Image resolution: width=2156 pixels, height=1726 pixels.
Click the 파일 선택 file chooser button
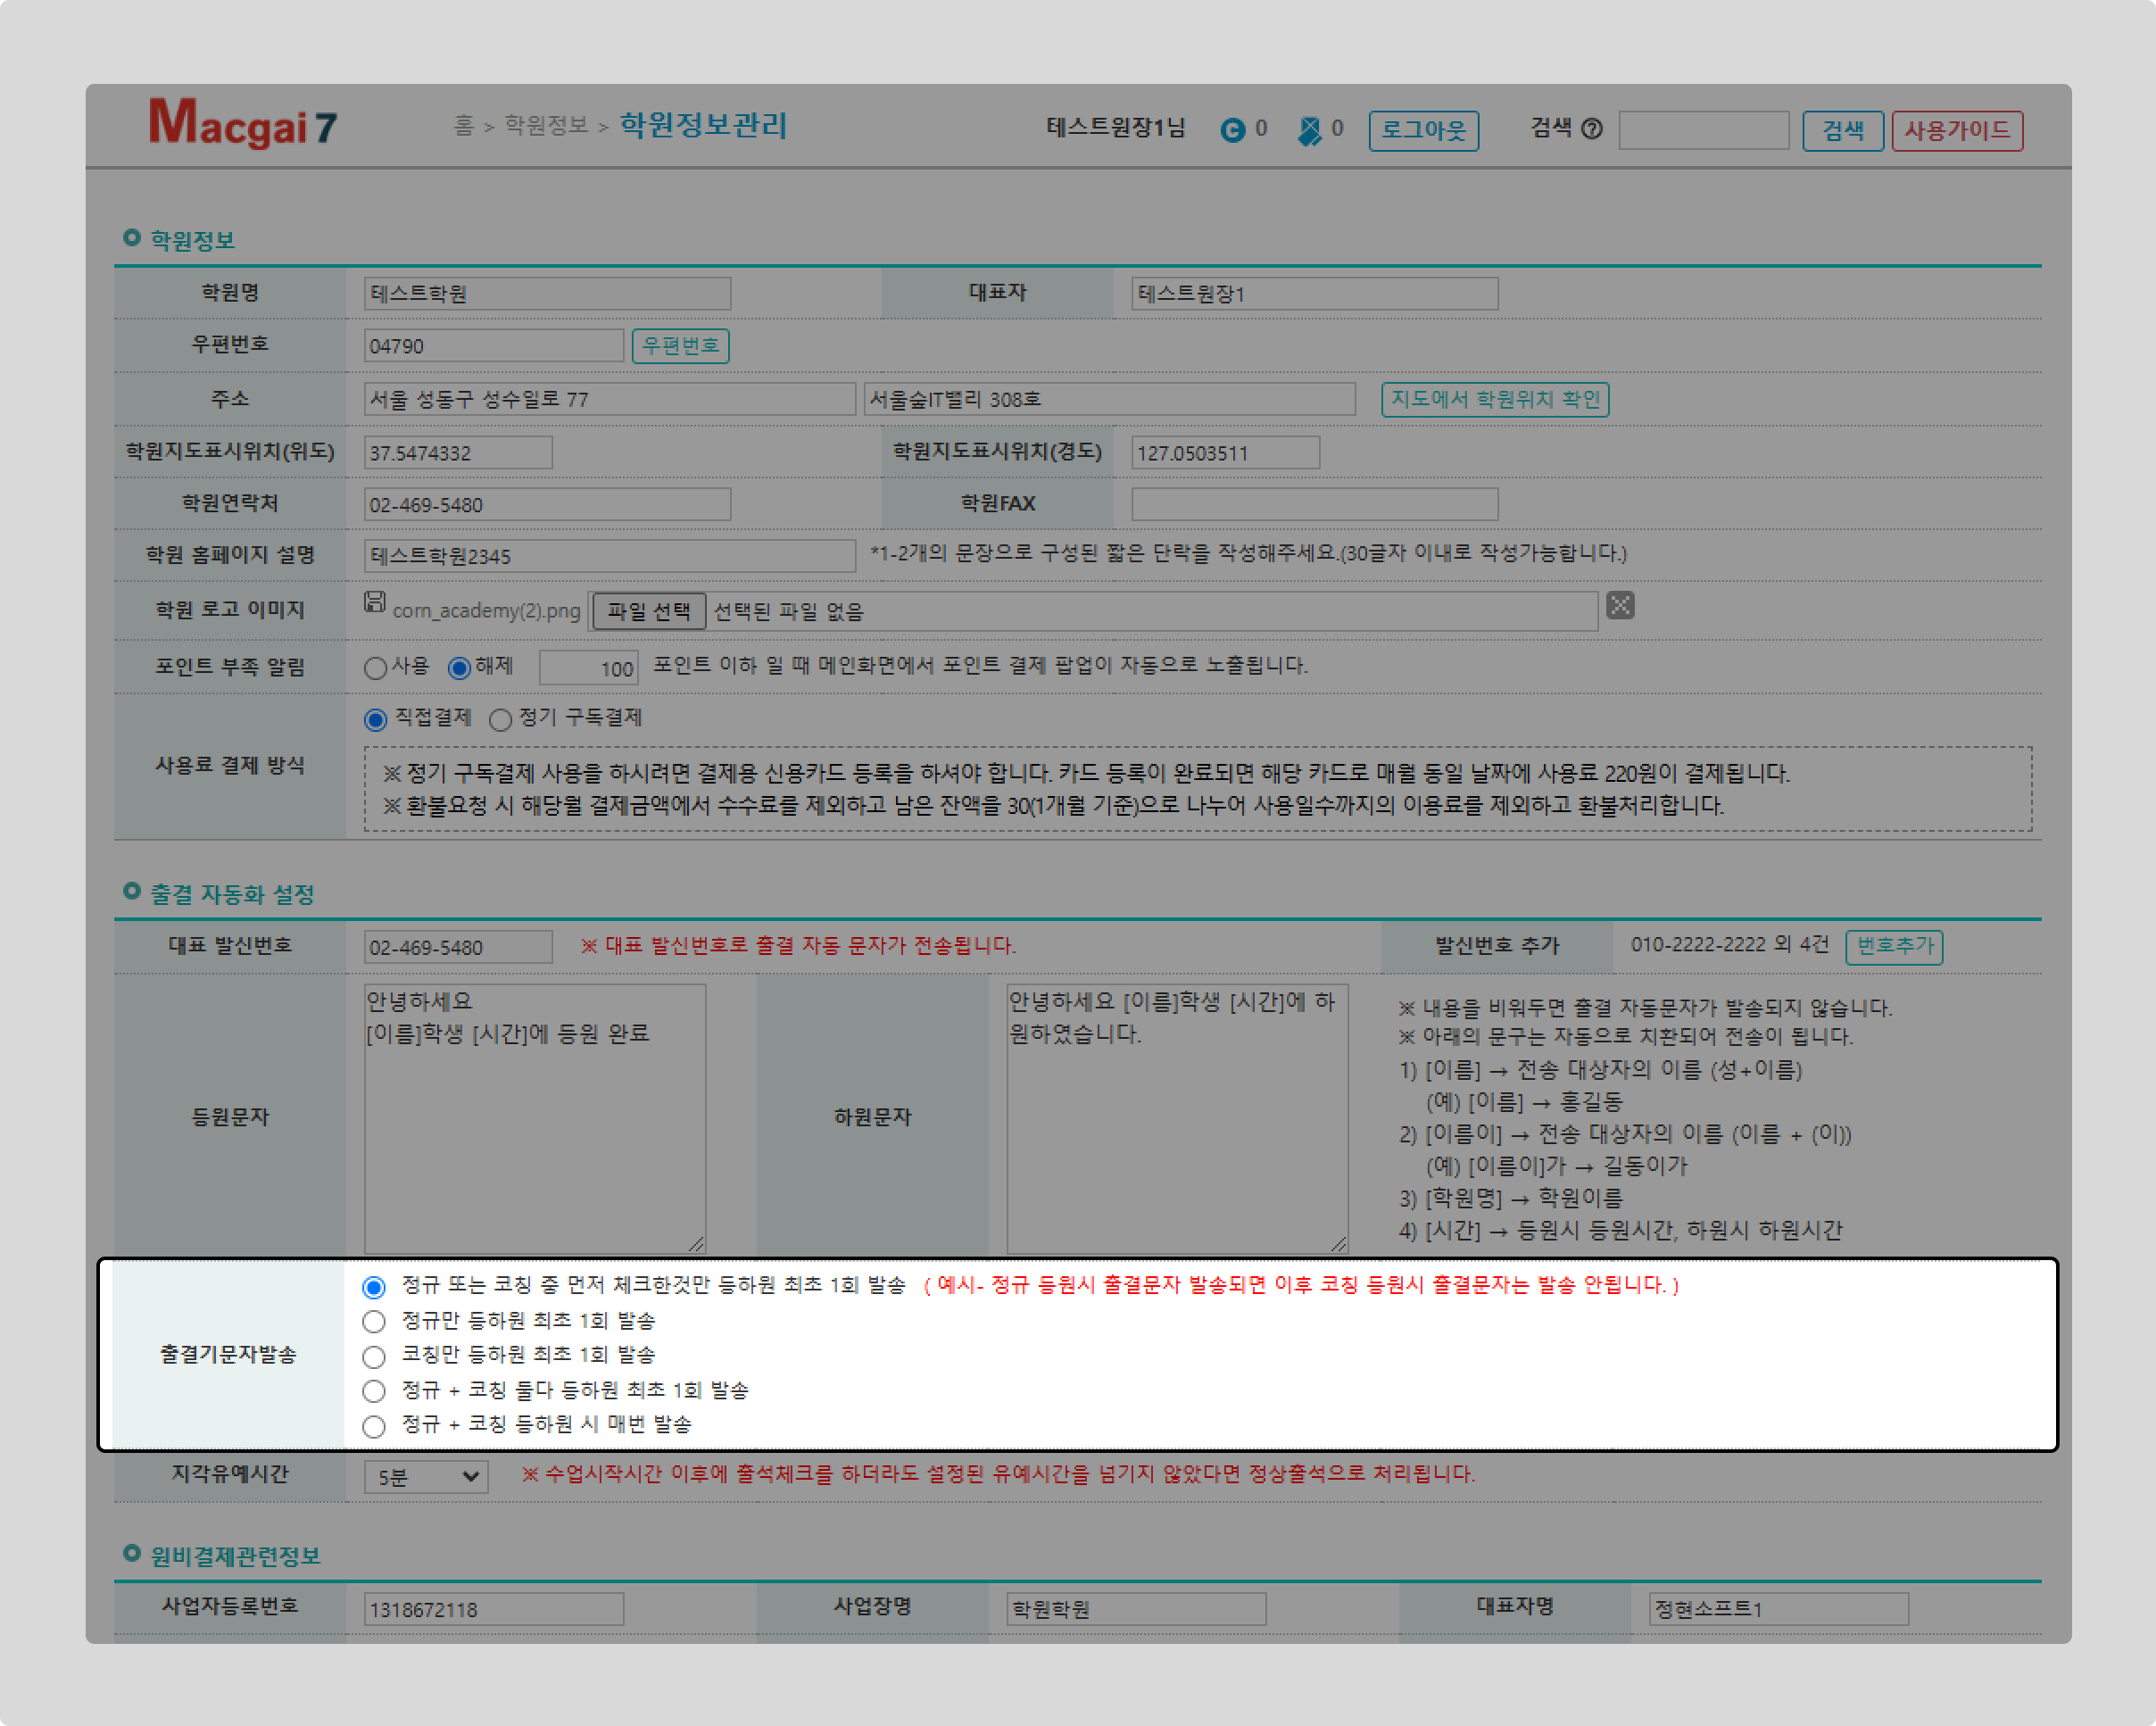tap(648, 611)
